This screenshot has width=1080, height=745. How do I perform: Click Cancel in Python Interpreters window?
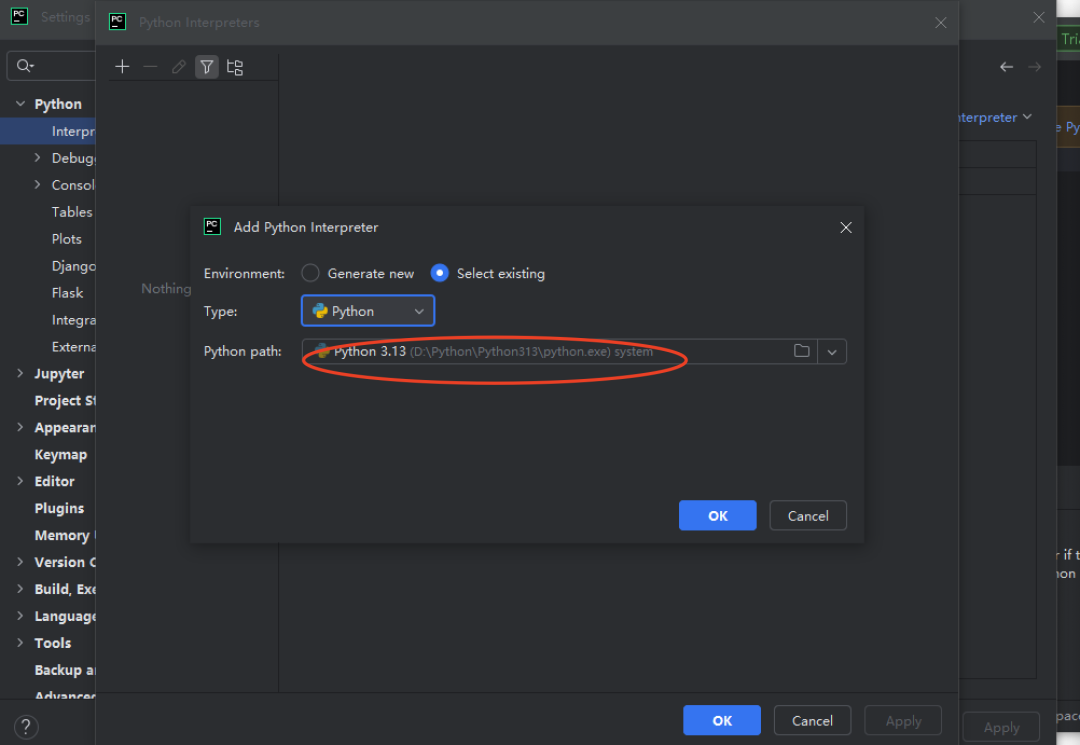point(813,721)
